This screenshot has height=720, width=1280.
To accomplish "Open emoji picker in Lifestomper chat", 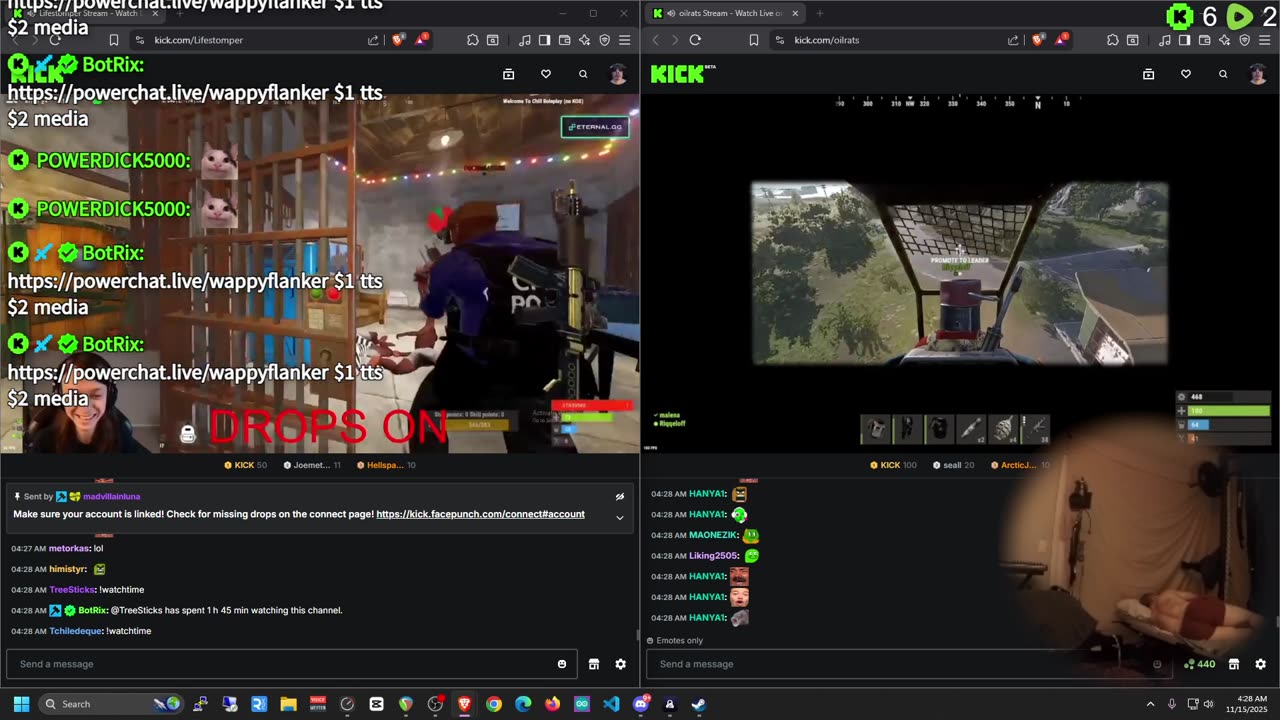I will pyautogui.click(x=562, y=664).
